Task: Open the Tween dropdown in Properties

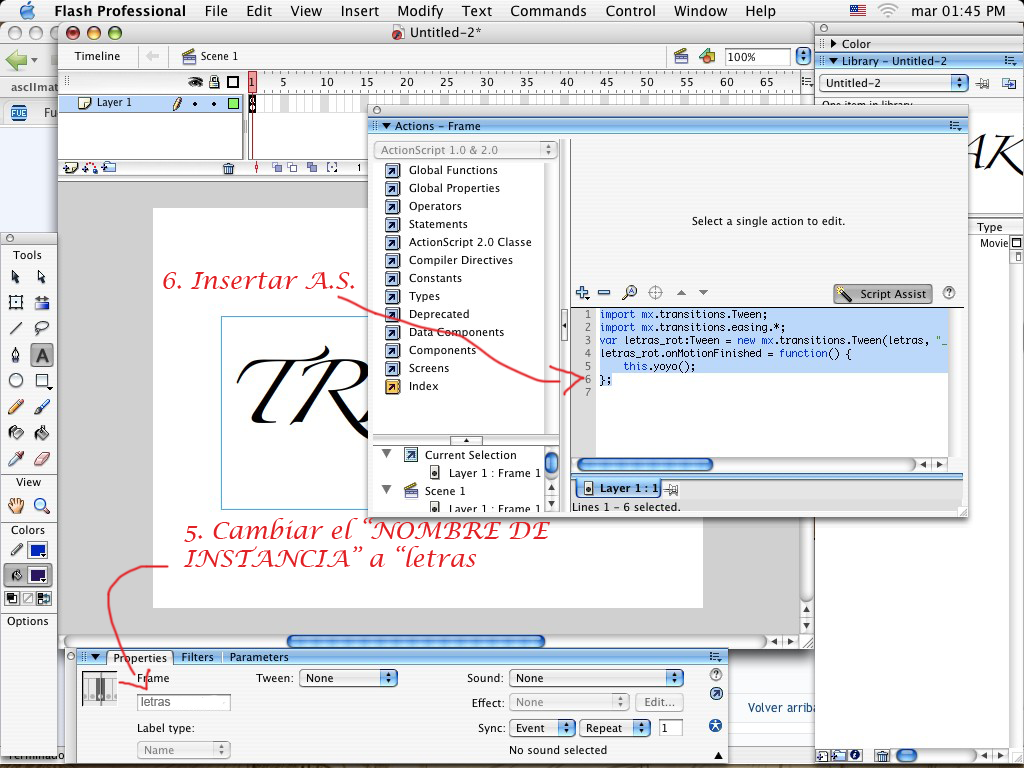Action: click(348, 678)
